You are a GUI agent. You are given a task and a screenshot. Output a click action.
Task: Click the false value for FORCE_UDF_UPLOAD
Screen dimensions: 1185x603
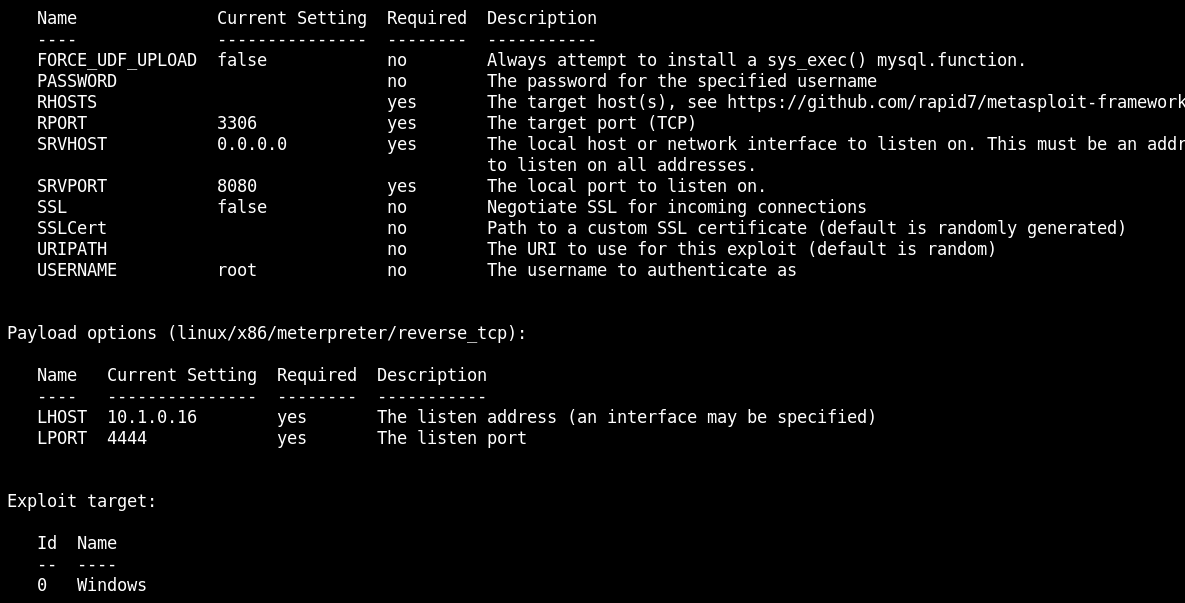point(242,60)
